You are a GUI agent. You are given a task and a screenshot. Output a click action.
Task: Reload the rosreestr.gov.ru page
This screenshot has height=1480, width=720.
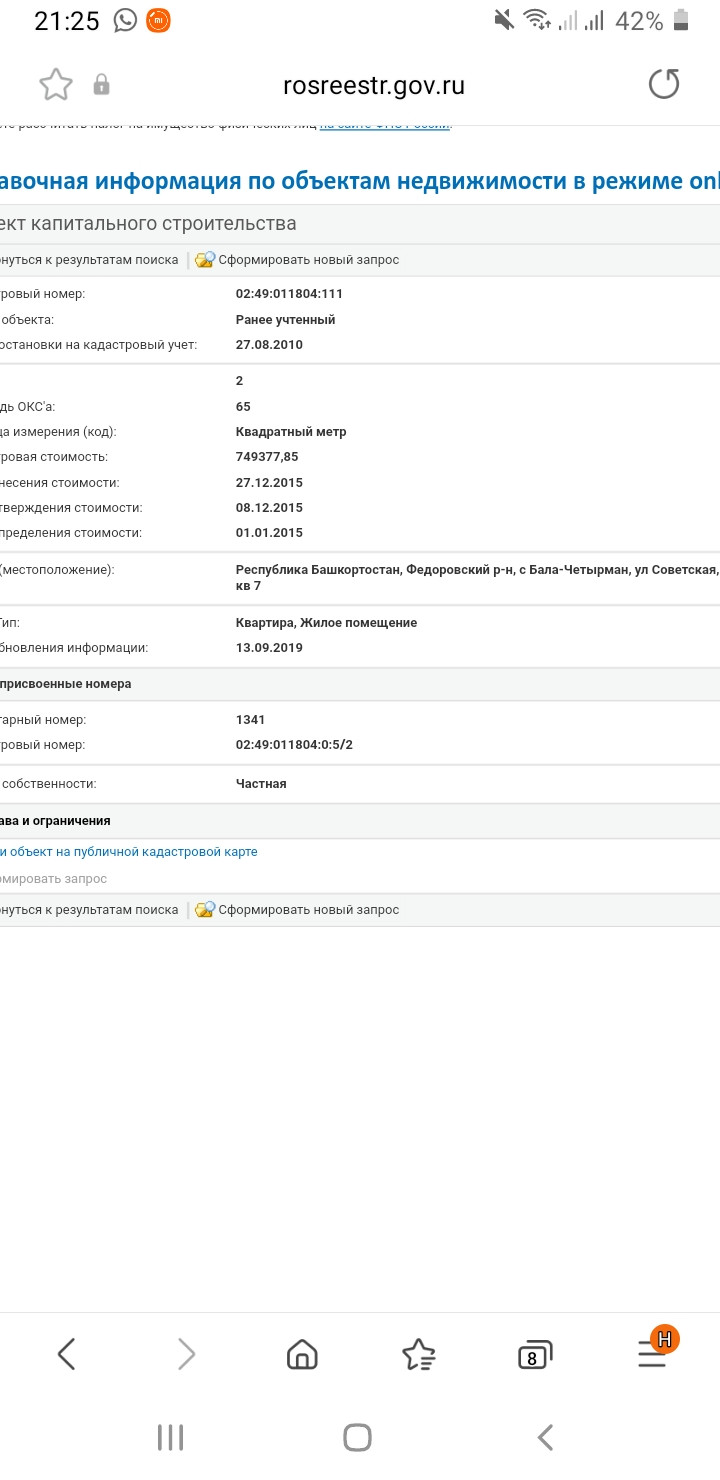pos(664,85)
